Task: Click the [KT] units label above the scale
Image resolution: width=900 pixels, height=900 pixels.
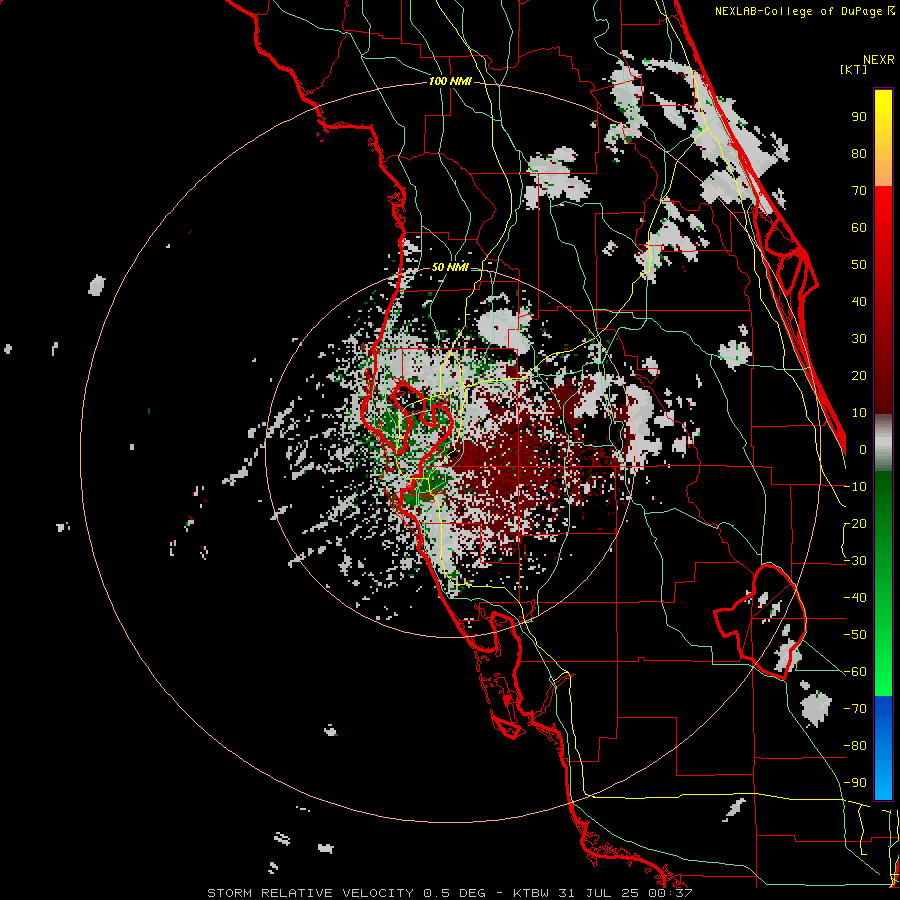Action: tap(853, 69)
